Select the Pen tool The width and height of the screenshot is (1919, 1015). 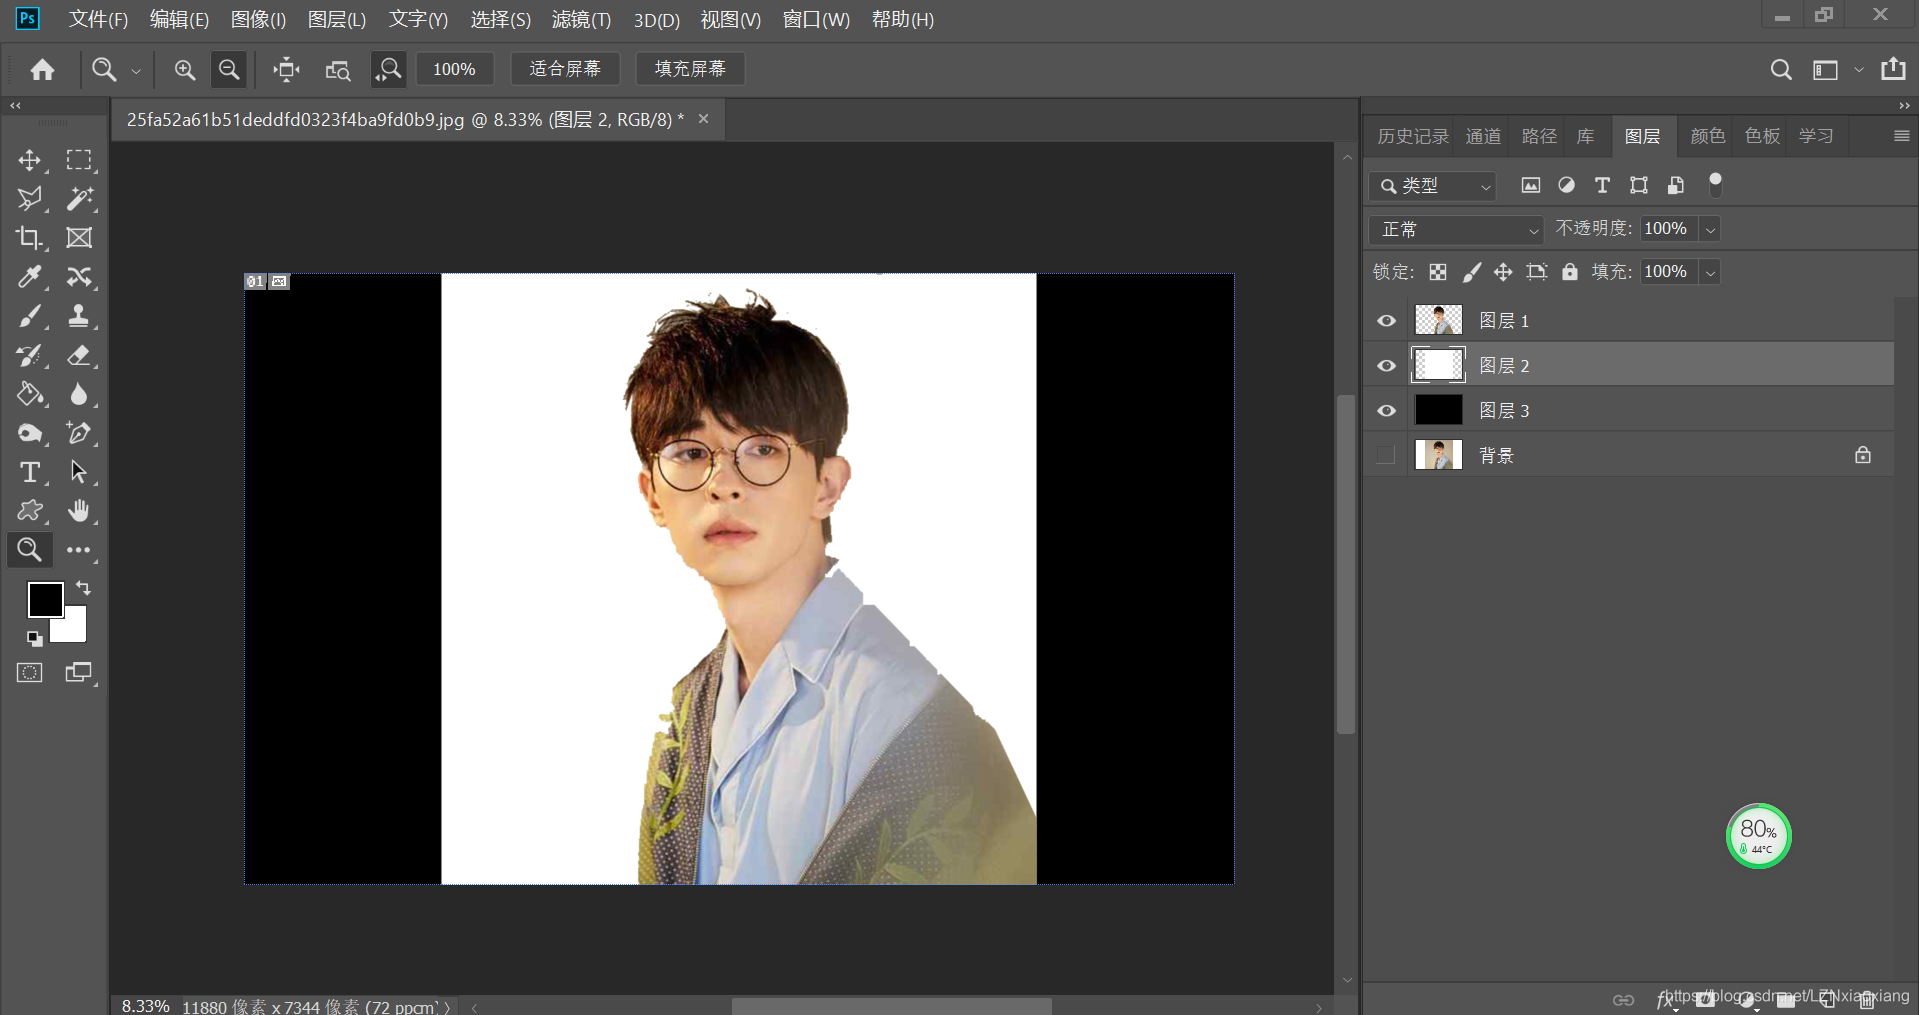[79, 433]
